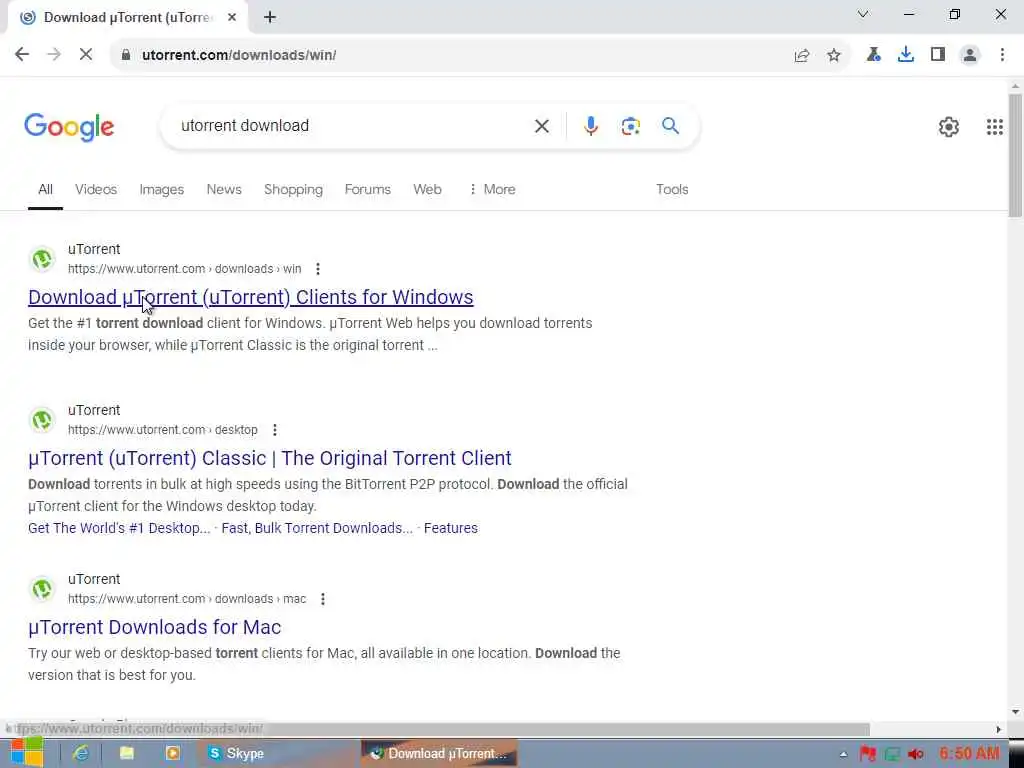Click the utorrent download search field
Image resolution: width=1024 pixels, height=768 pixels.
pyautogui.click(x=353, y=126)
